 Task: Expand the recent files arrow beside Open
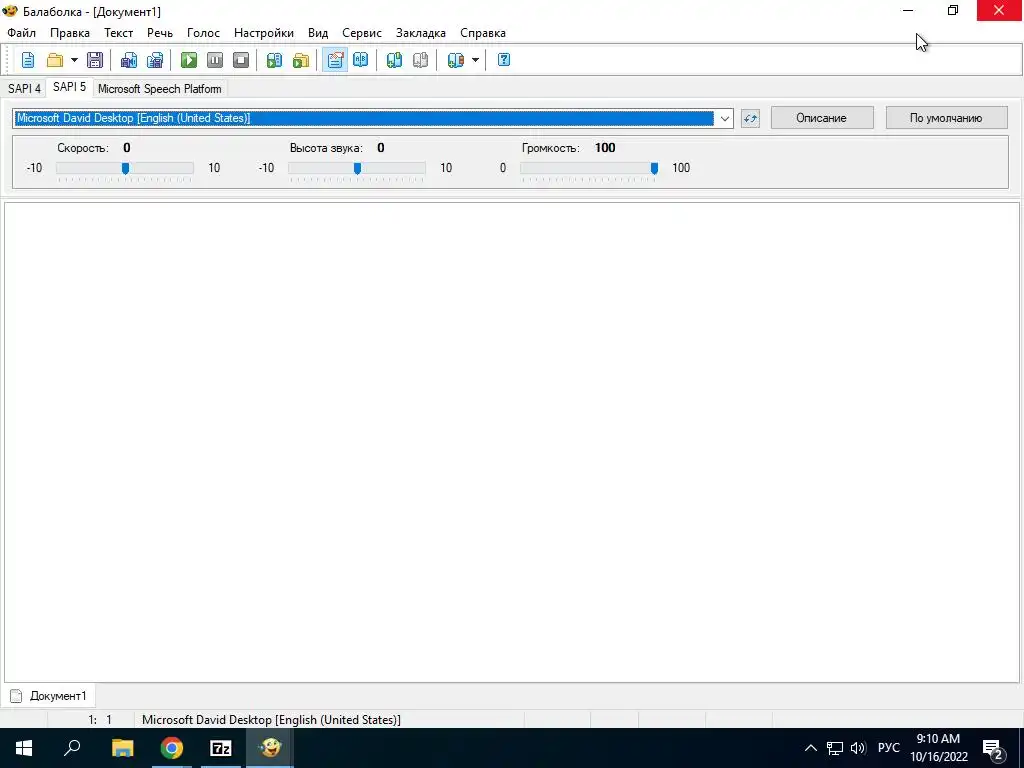click(74, 60)
